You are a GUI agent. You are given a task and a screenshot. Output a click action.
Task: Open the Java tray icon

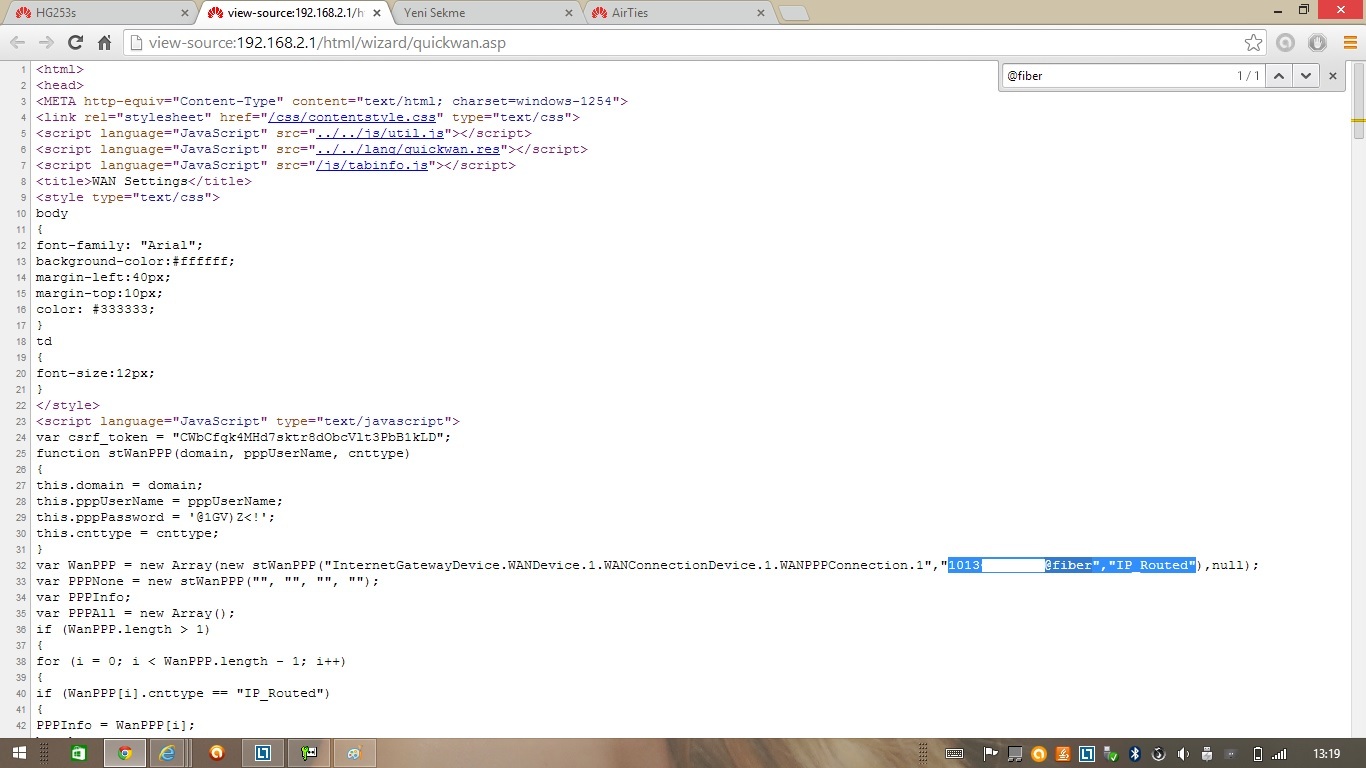1064,754
